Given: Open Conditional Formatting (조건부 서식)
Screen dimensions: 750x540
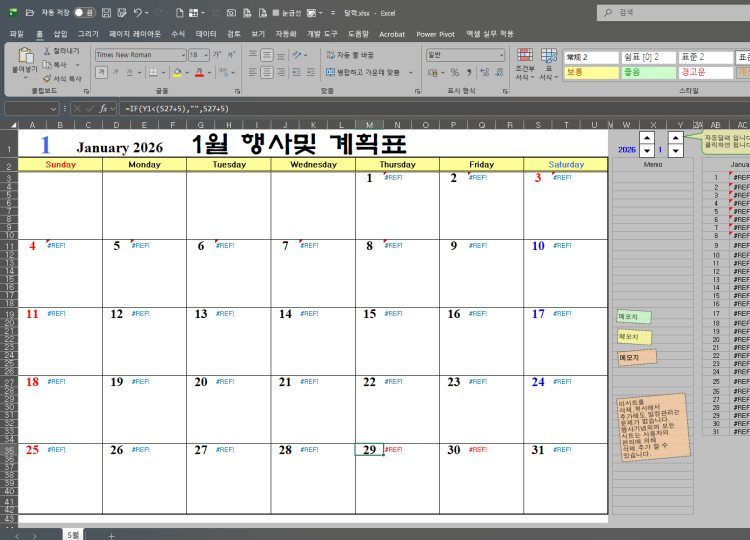Looking at the screenshot, I should [525, 64].
